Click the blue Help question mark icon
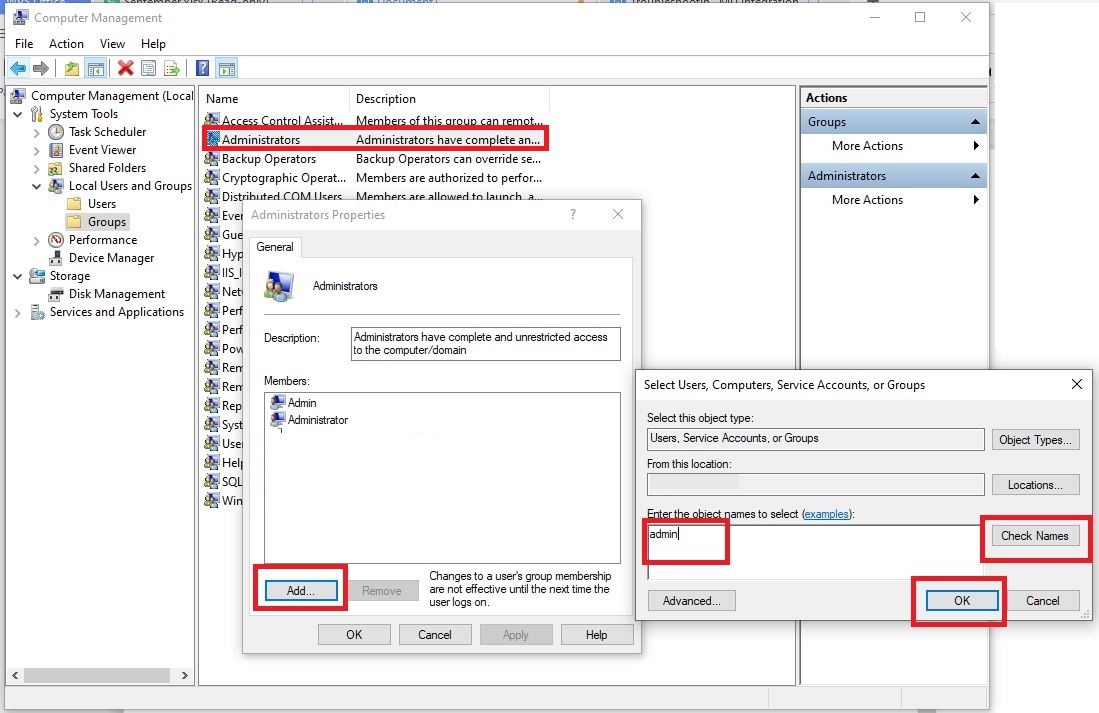The width and height of the screenshot is (1099, 713). pos(202,68)
